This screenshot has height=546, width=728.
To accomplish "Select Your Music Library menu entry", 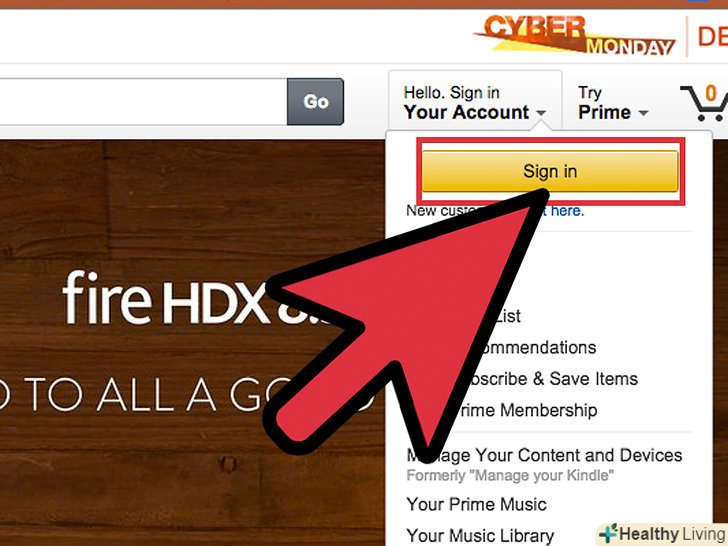I will pos(480,535).
